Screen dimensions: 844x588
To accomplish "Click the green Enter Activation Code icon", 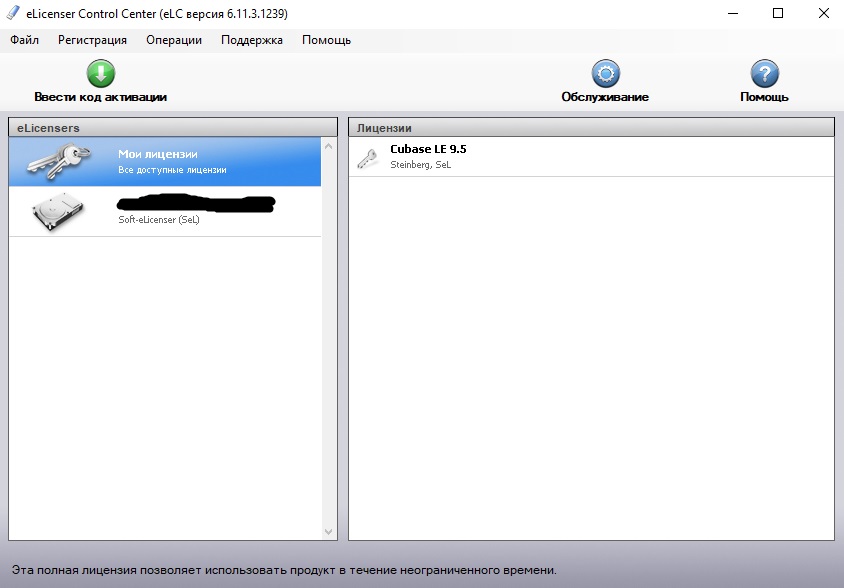I will tap(101, 74).
